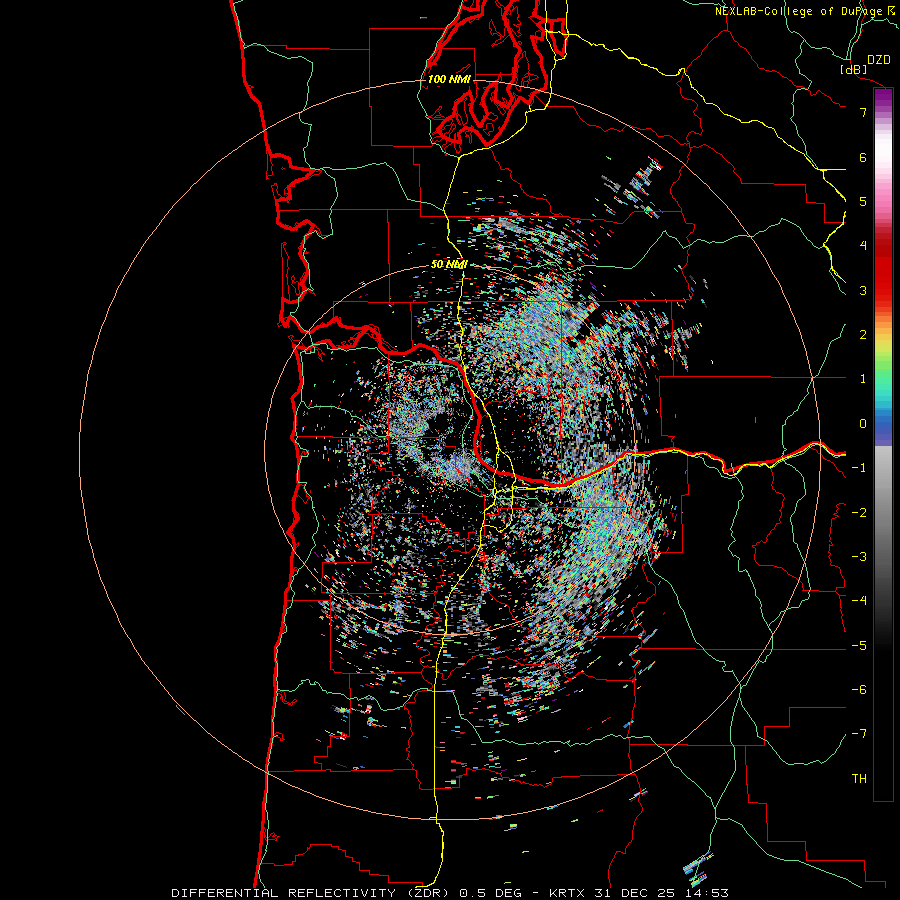Click the '-6' tick label on scale
The image size is (900, 900).
(859, 690)
